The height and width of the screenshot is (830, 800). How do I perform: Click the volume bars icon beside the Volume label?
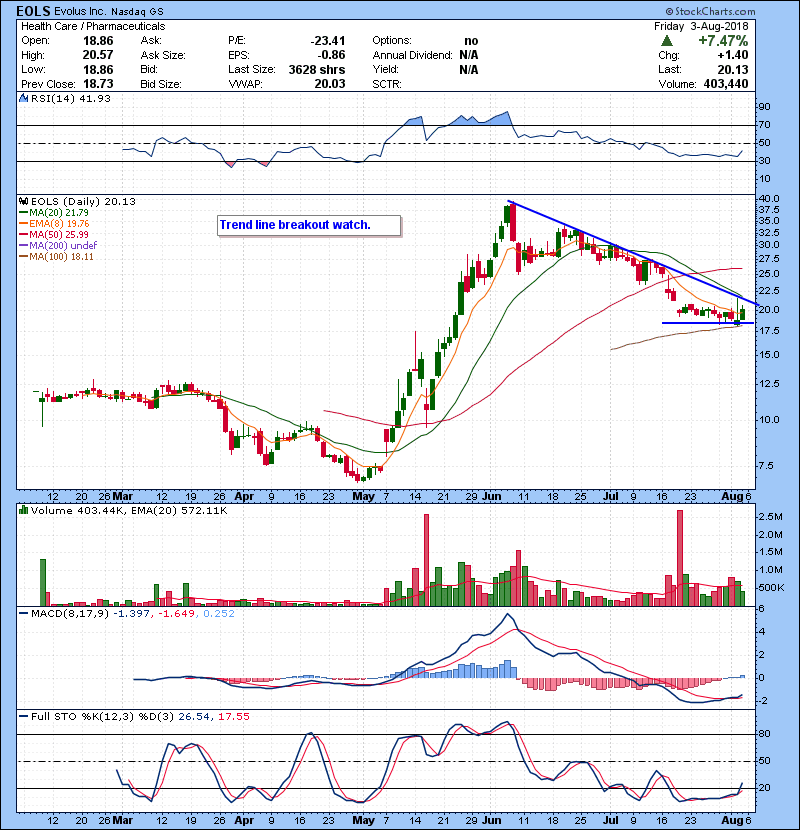point(23,510)
